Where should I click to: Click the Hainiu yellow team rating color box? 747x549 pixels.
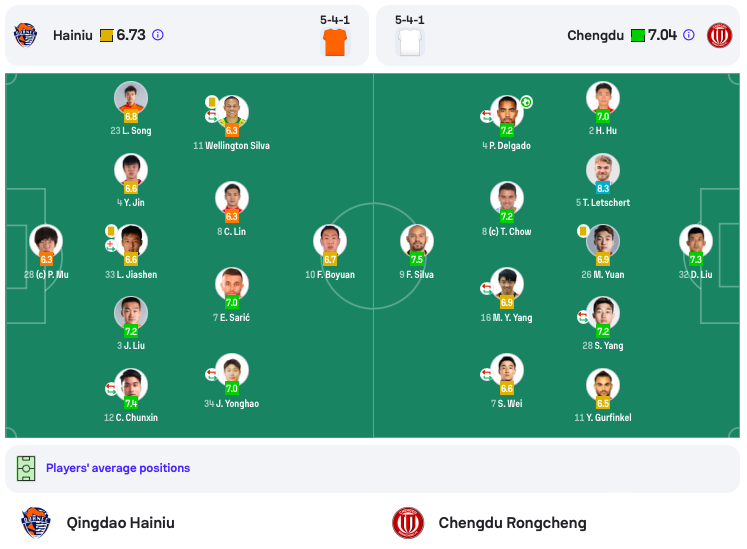tap(106, 35)
